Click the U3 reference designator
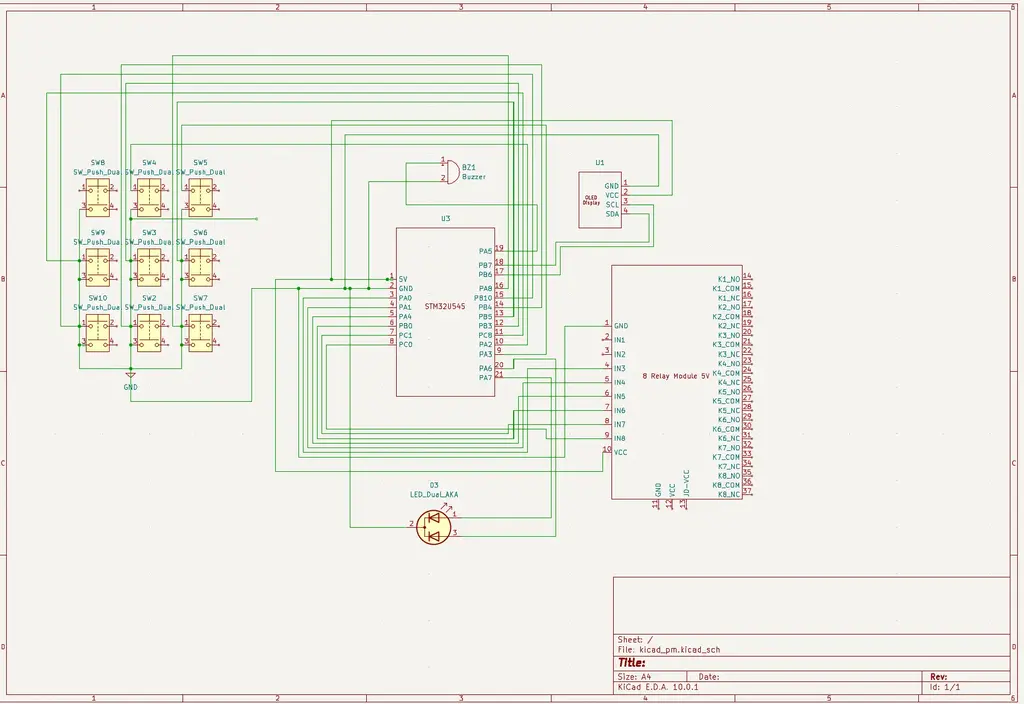This screenshot has width=1024, height=704. click(445, 219)
